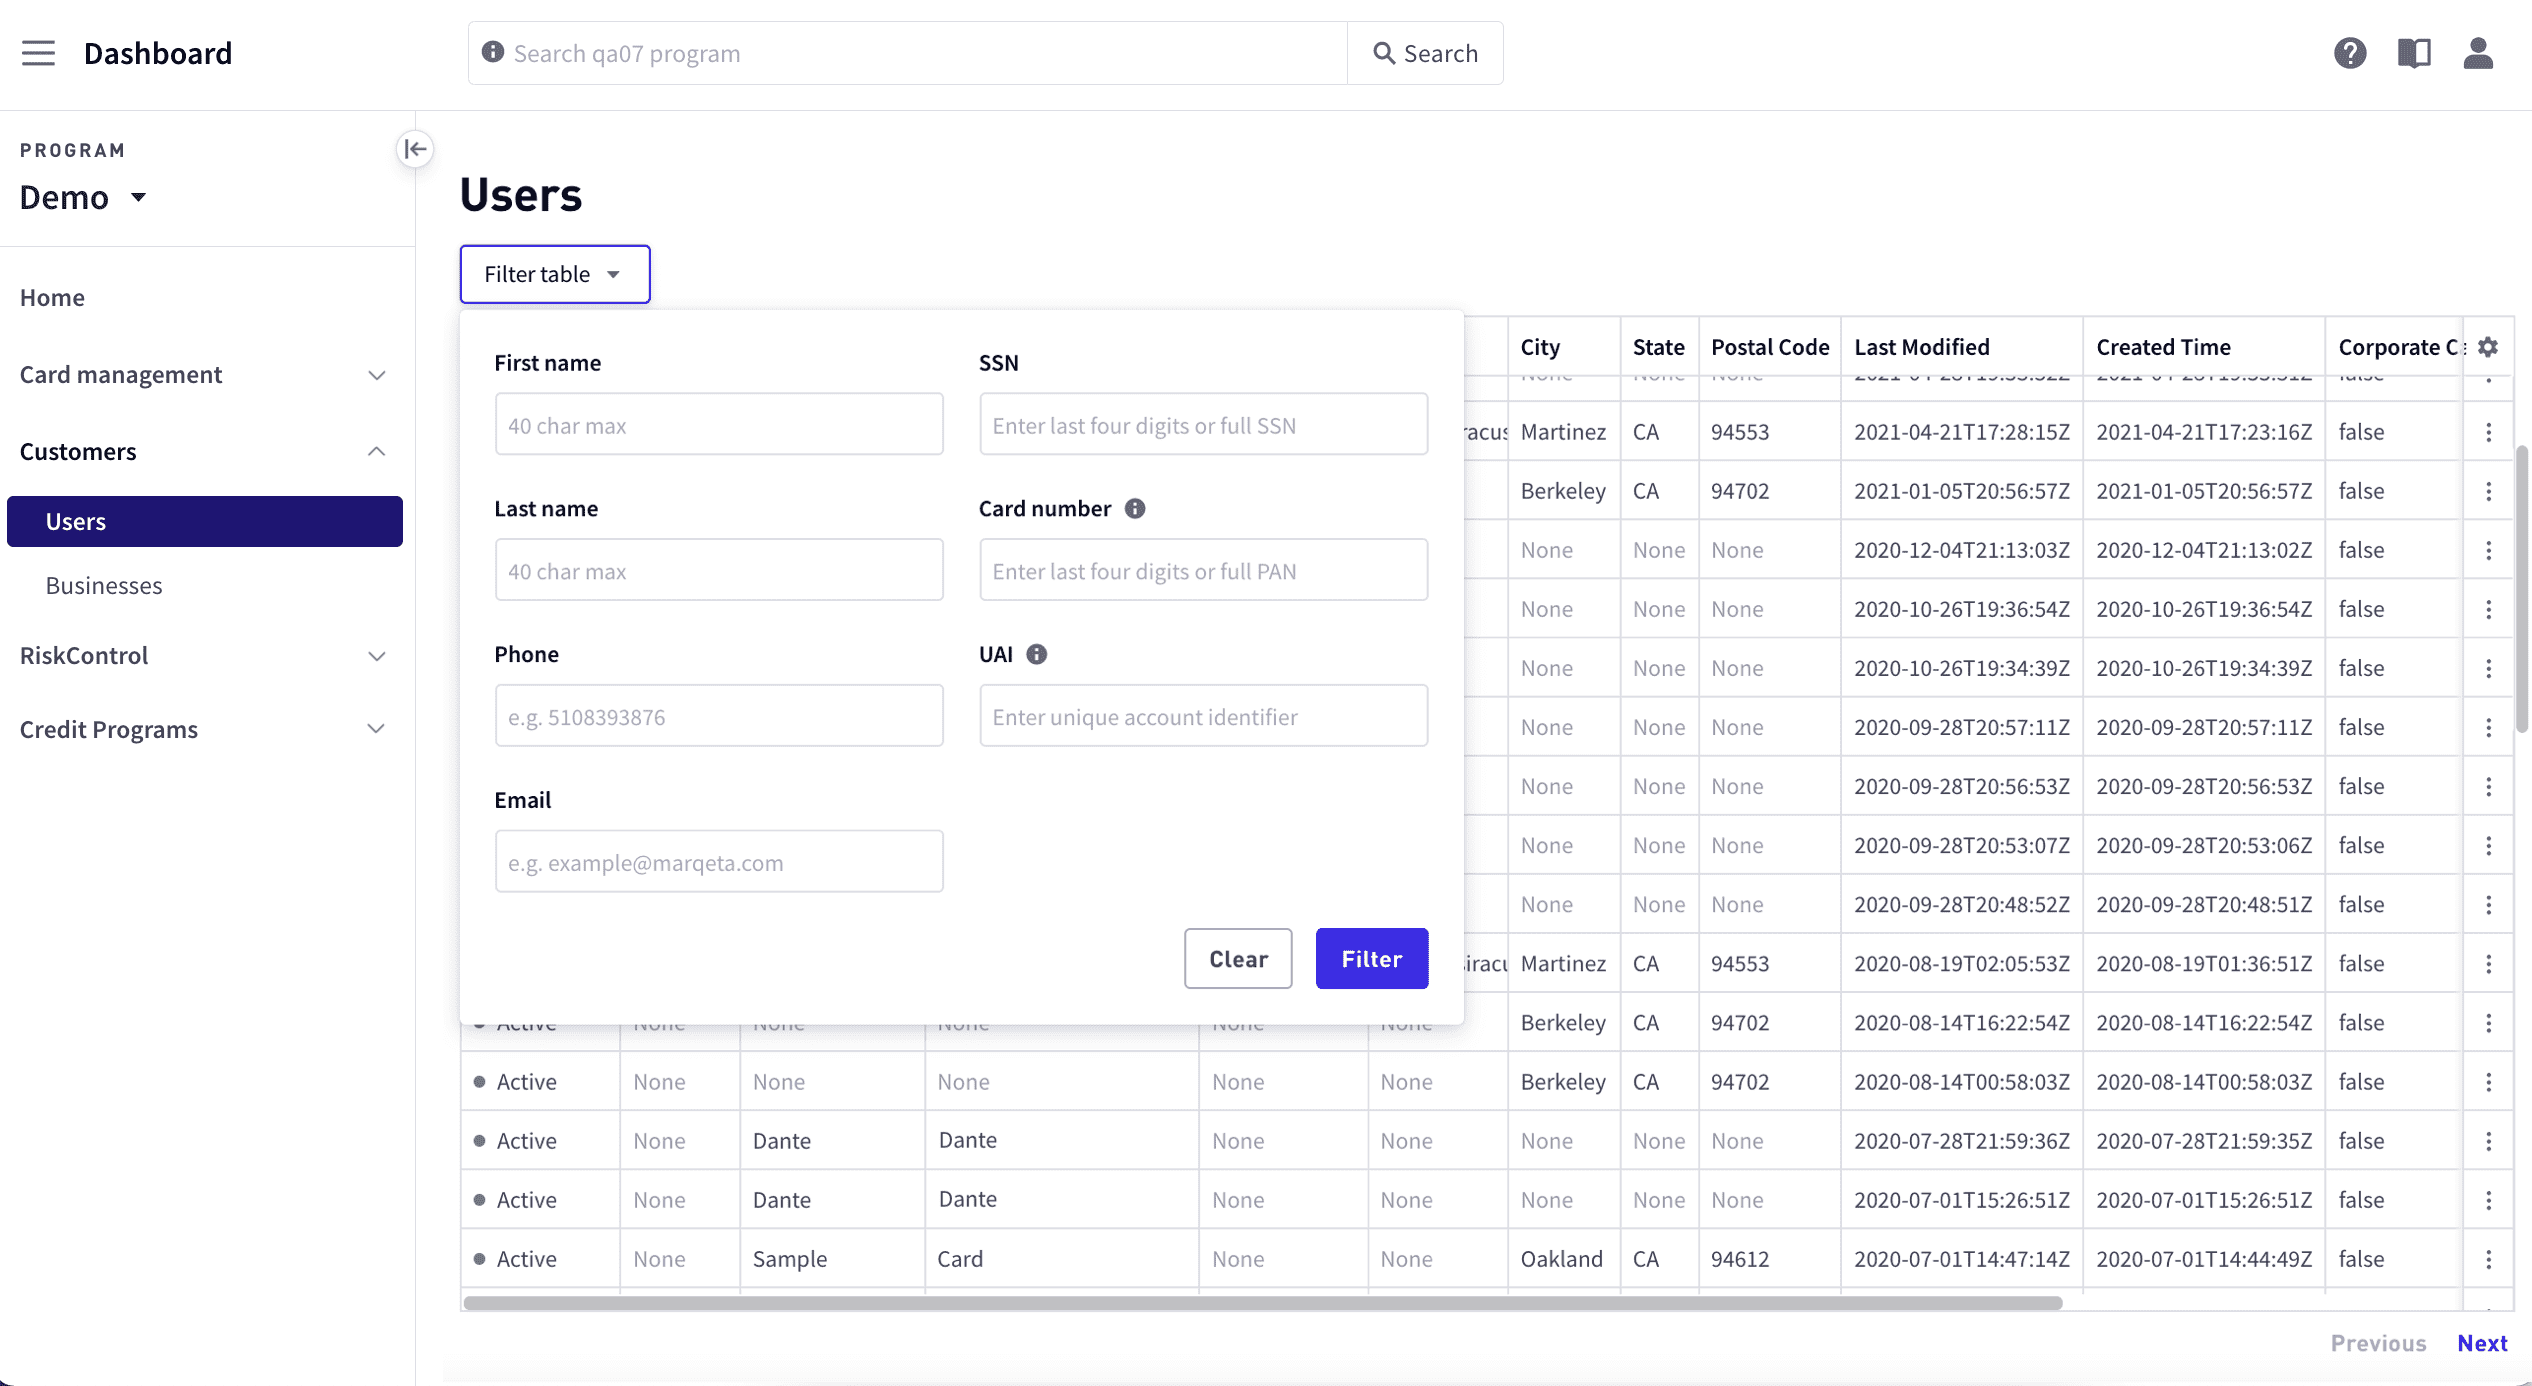
Task: Open the hamburger navigation menu
Action: [38, 53]
